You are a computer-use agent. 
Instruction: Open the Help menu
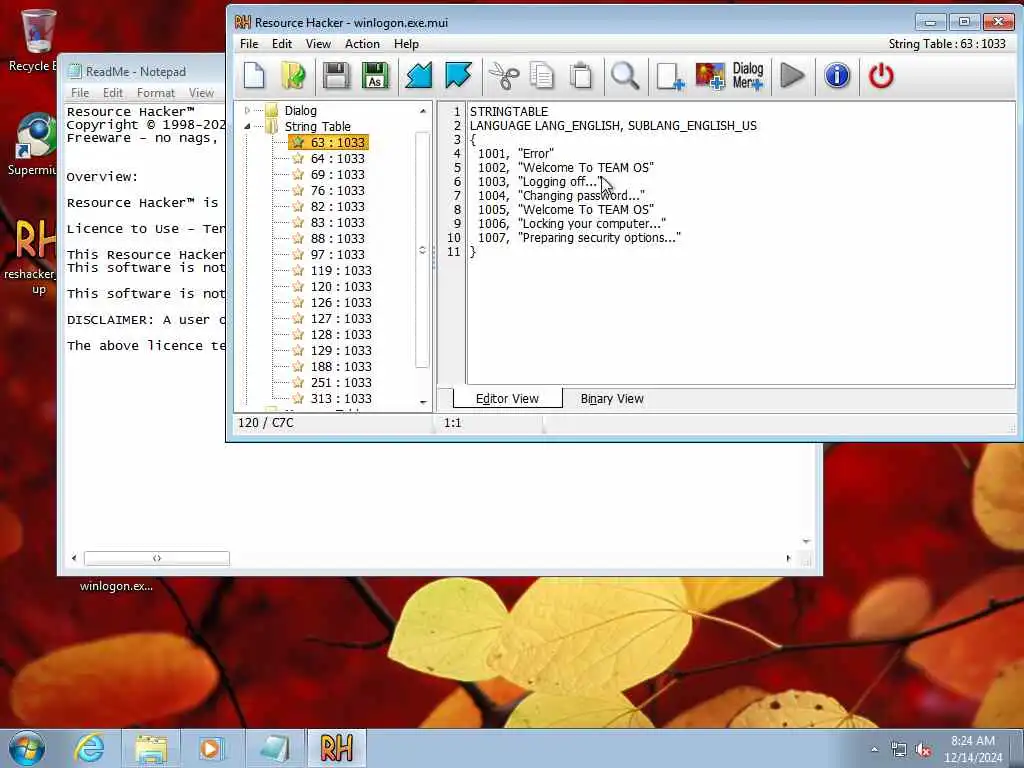point(406,44)
